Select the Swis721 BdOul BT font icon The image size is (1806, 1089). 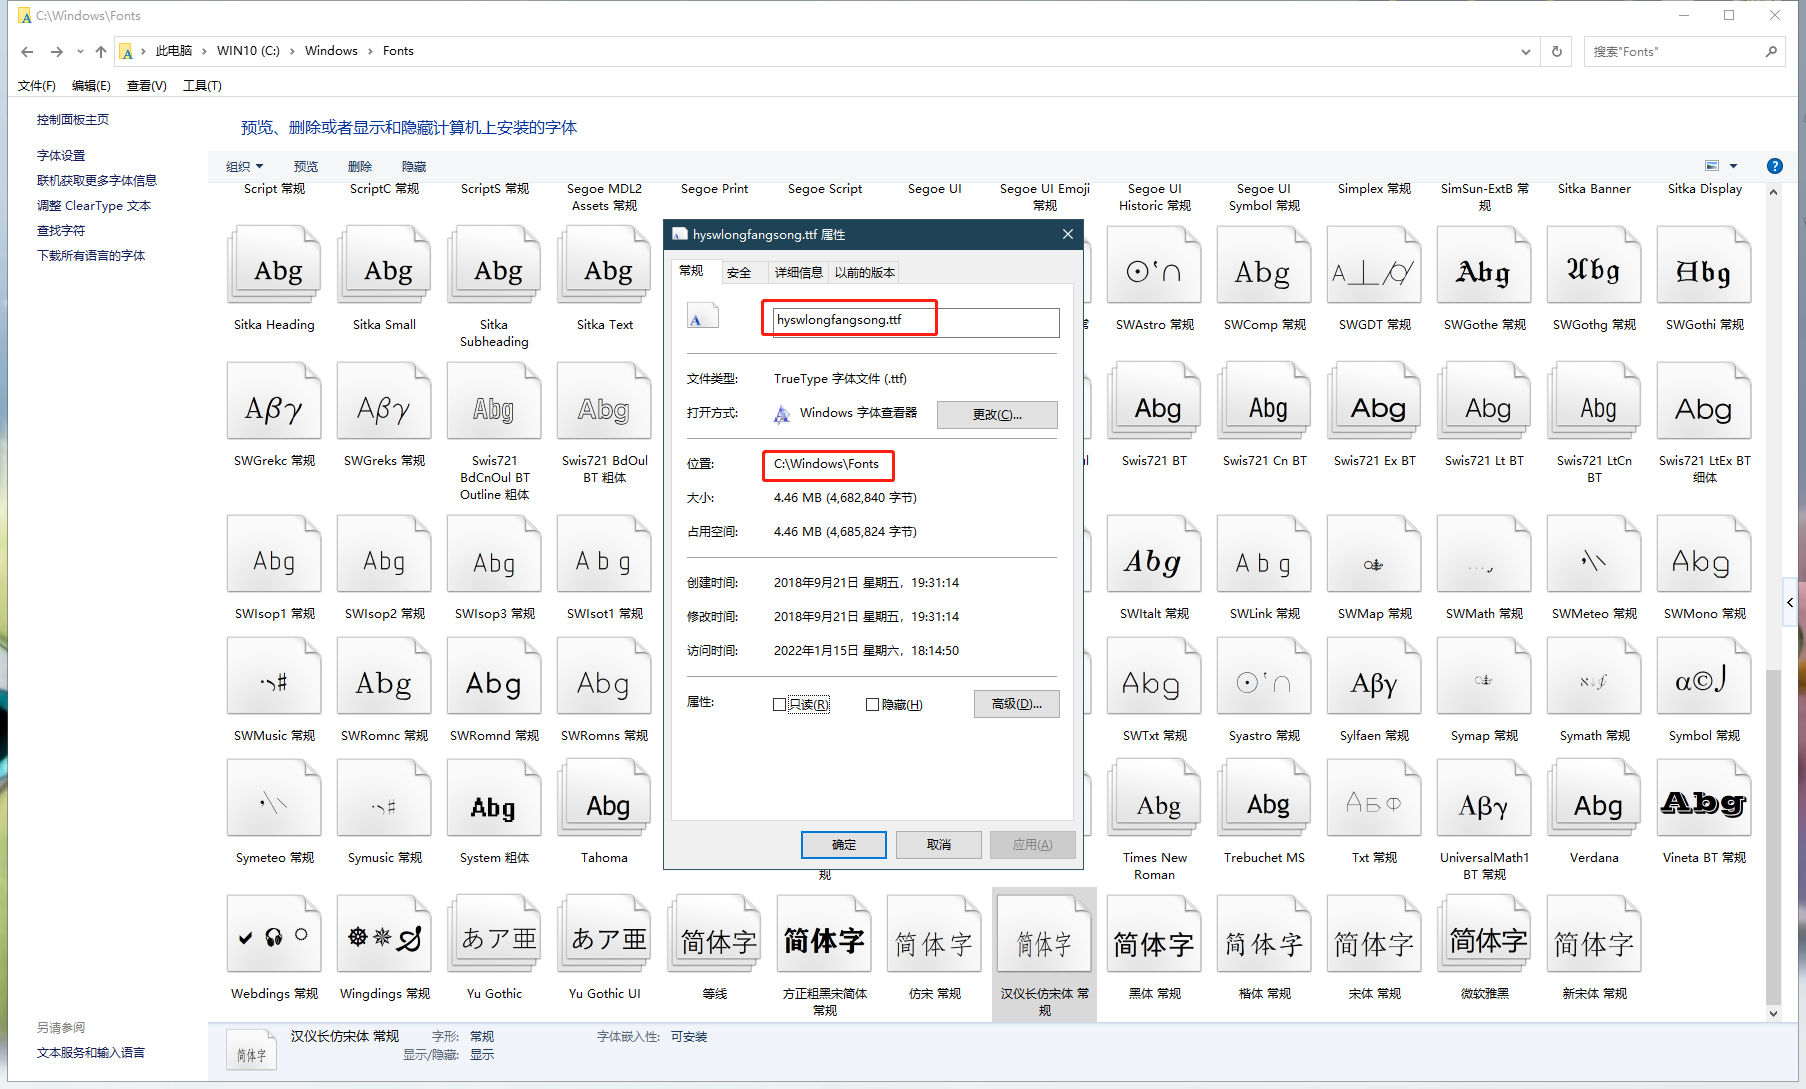click(x=604, y=401)
